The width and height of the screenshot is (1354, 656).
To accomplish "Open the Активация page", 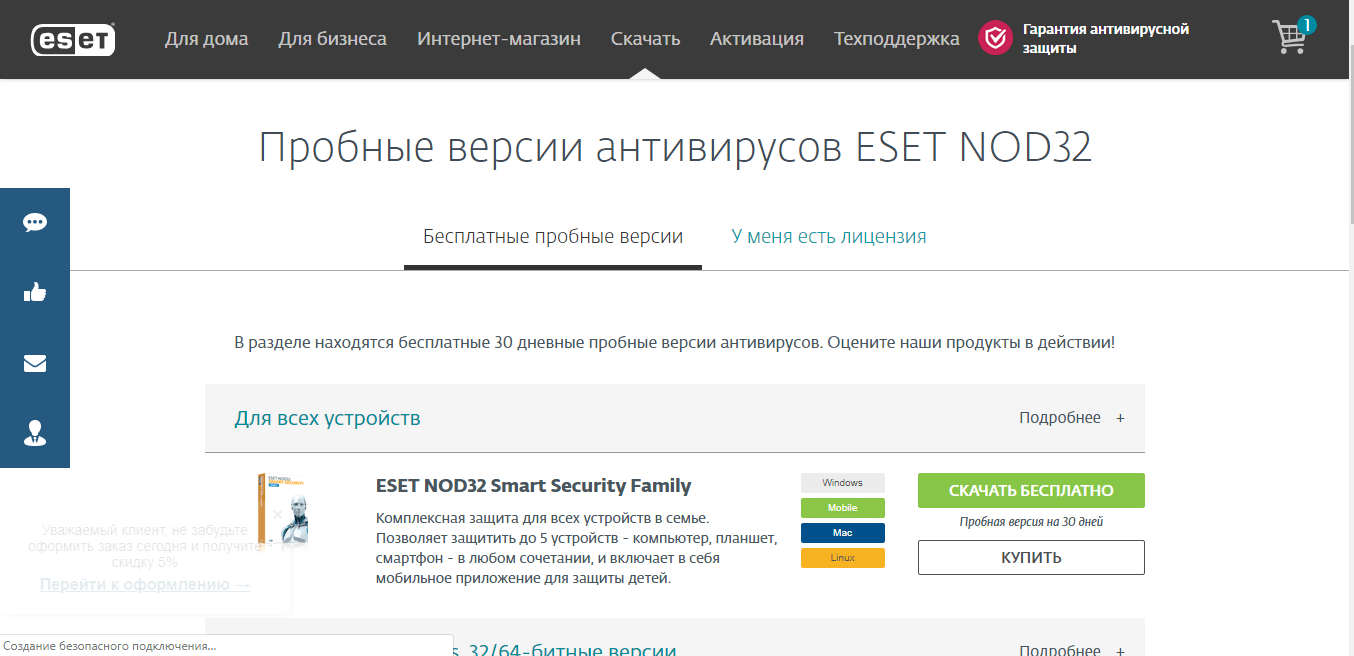I will 757,39.
